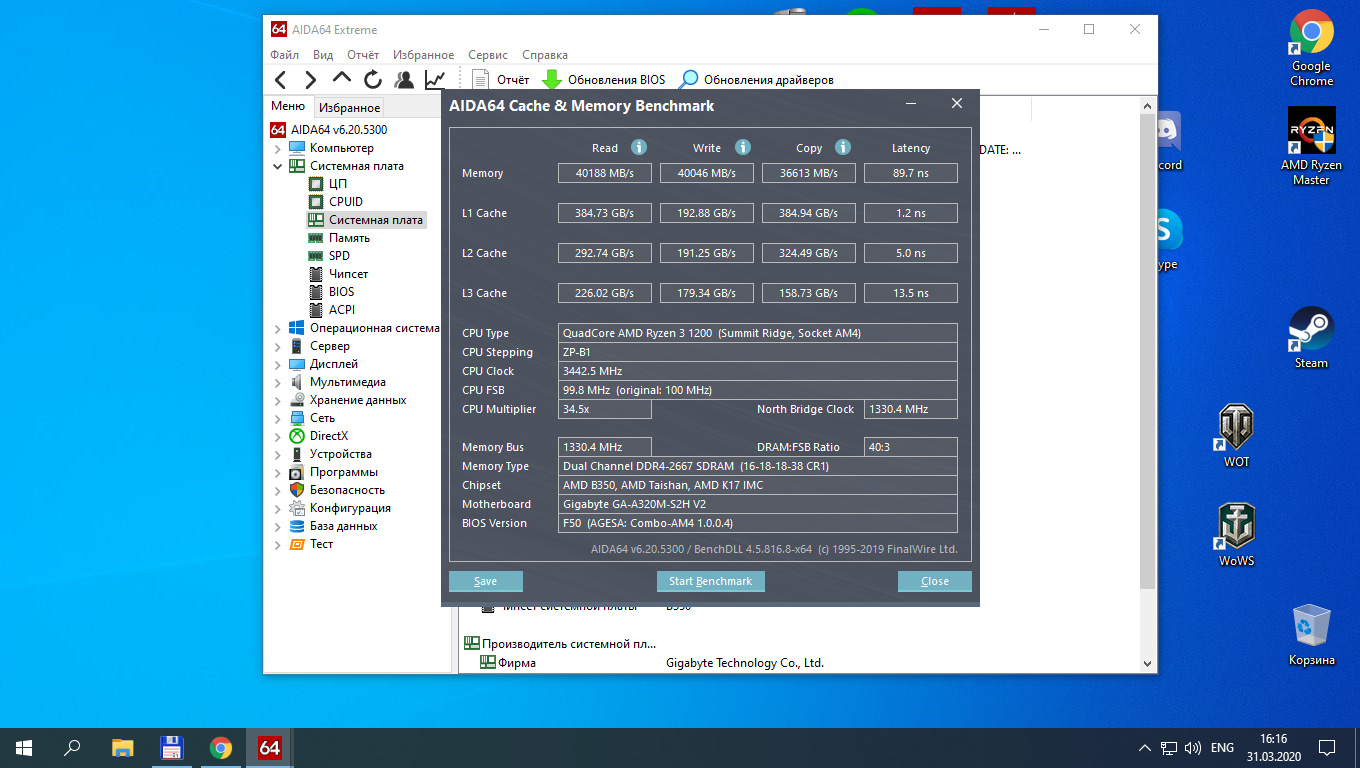Select the Программы tree item
Screen dimensions: 1360x768
click(x=334, y=472)
